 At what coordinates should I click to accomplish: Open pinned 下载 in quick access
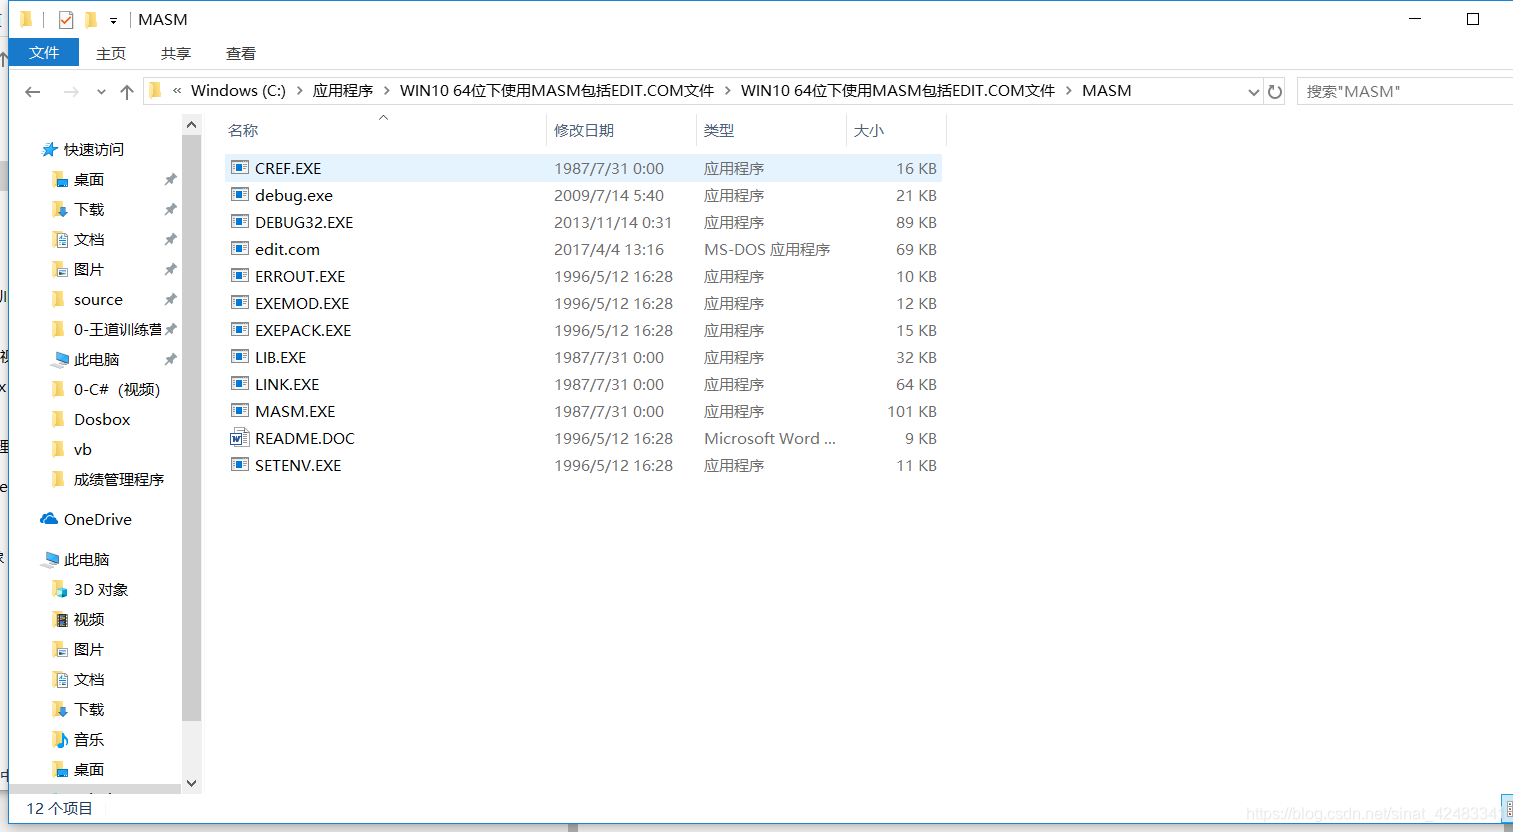coord(78,209)
